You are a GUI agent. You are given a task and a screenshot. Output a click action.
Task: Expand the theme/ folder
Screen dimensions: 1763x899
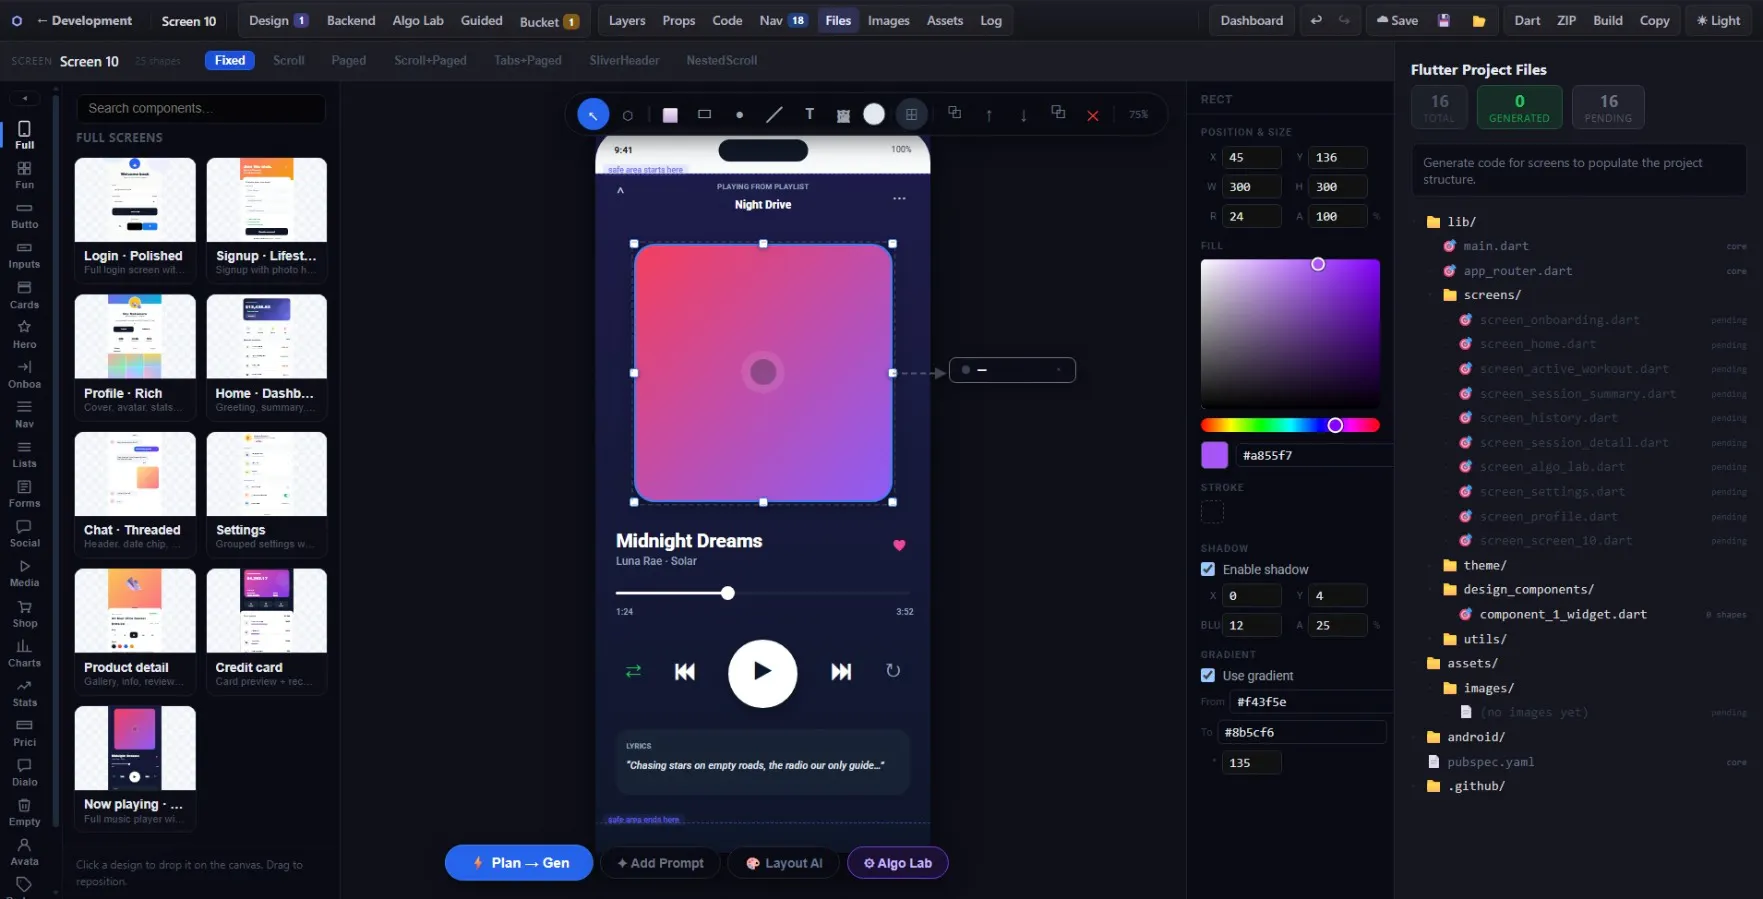click(x=1474, y=565)
